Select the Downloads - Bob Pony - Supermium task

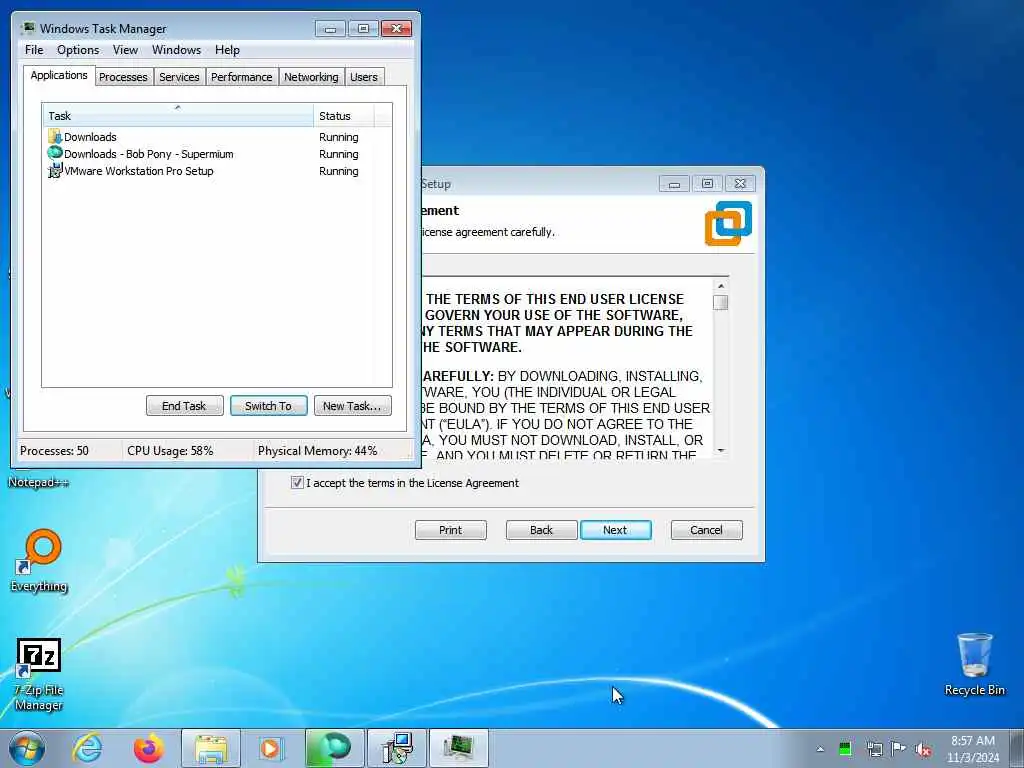(x=217, y=154)
